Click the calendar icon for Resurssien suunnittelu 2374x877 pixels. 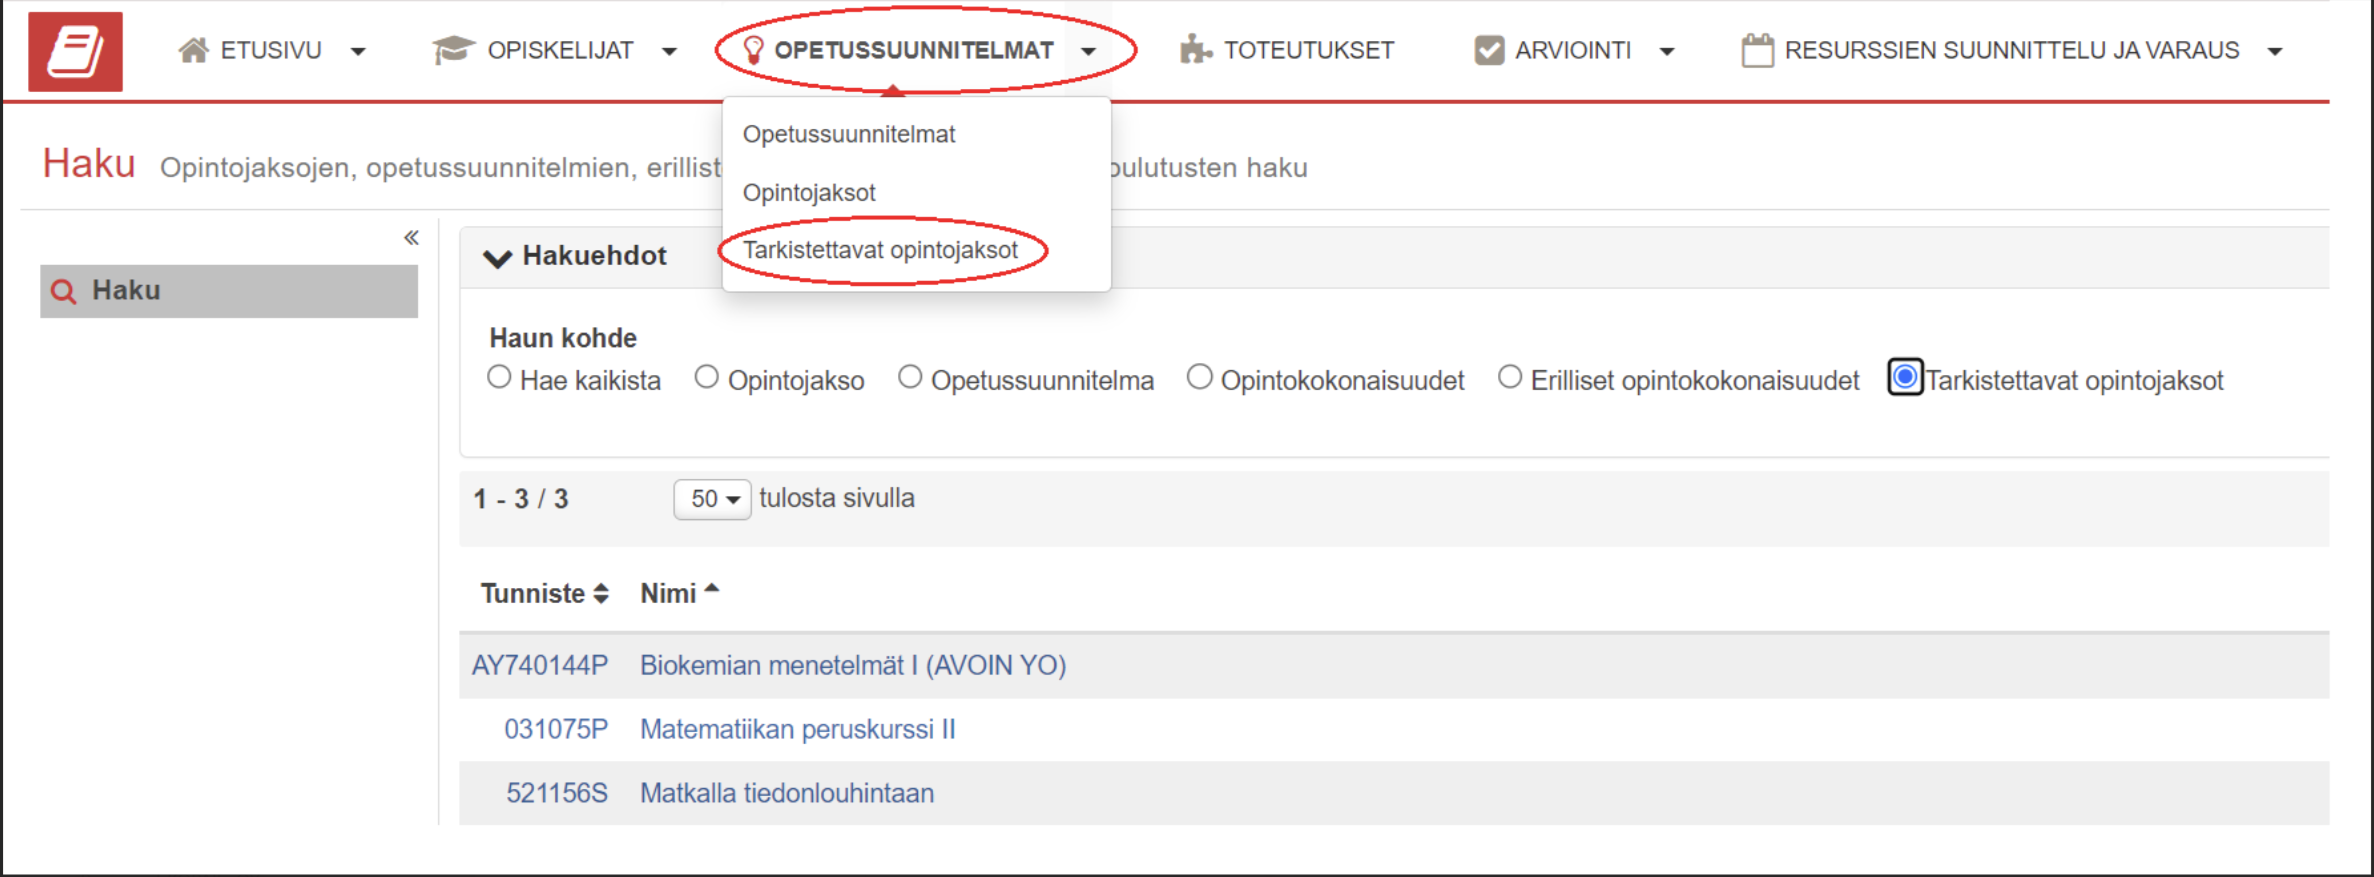click(1757, 50)
